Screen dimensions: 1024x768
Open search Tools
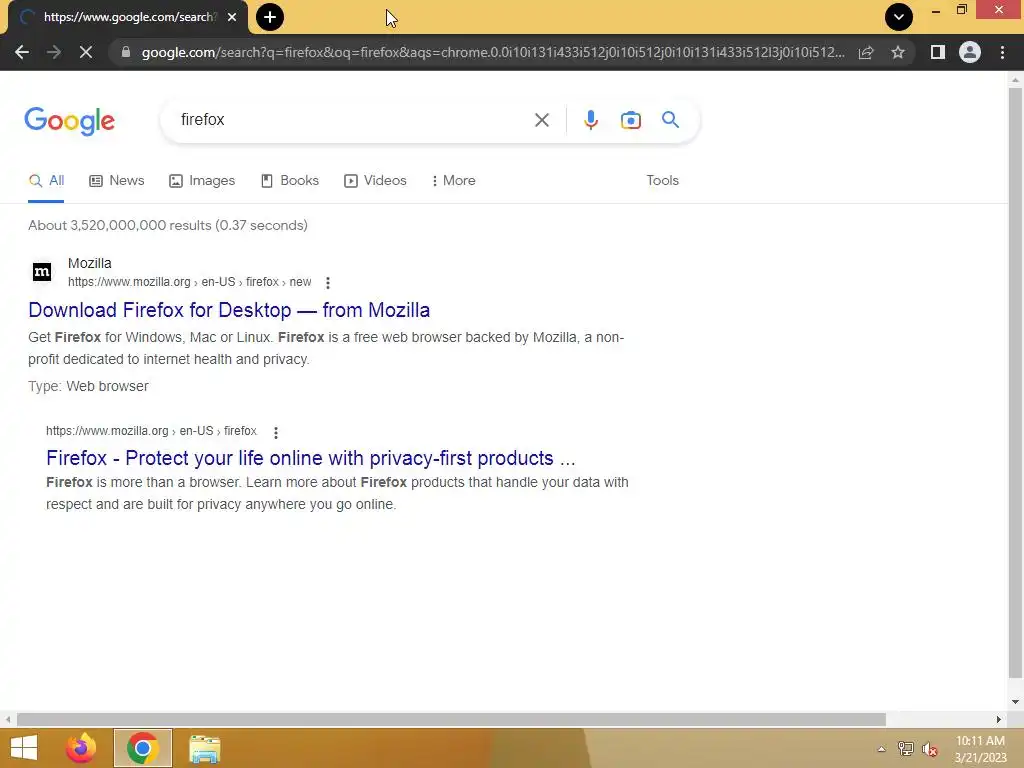pyautogui.click(x=662, y=181)
